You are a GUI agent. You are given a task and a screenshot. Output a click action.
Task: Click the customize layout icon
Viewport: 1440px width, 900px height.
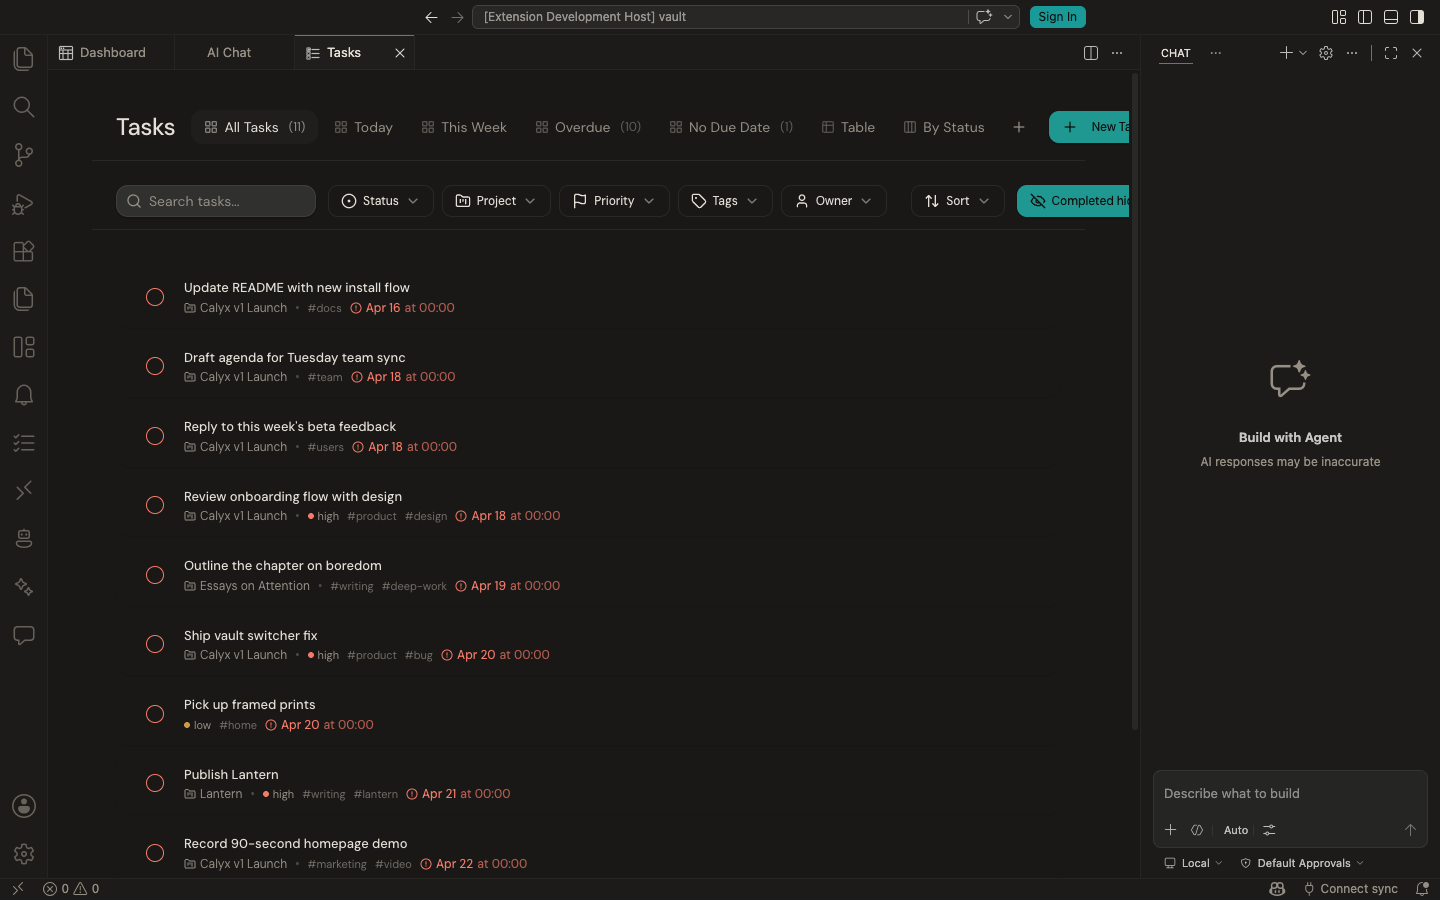click(x=1339, y=17)
